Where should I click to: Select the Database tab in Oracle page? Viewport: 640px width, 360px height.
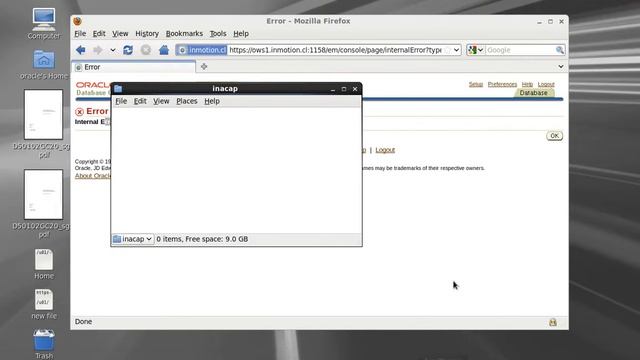pyautogui.click(x=533, y=93)
